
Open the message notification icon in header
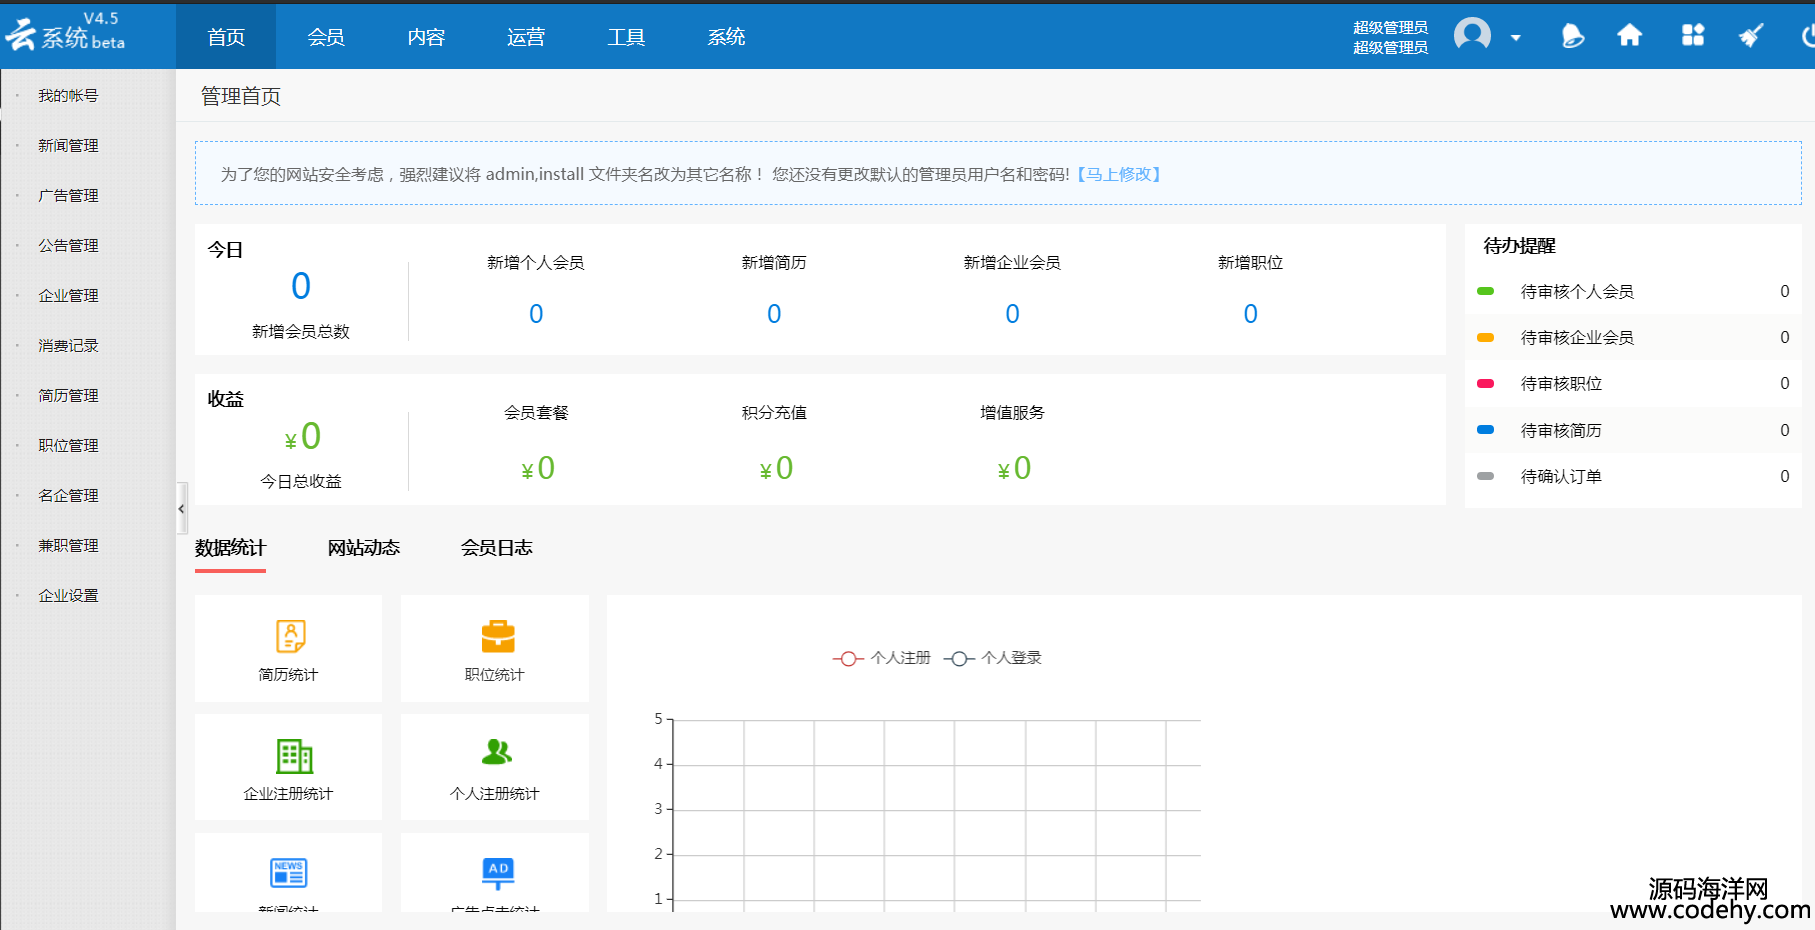(x=1572, y=36)
